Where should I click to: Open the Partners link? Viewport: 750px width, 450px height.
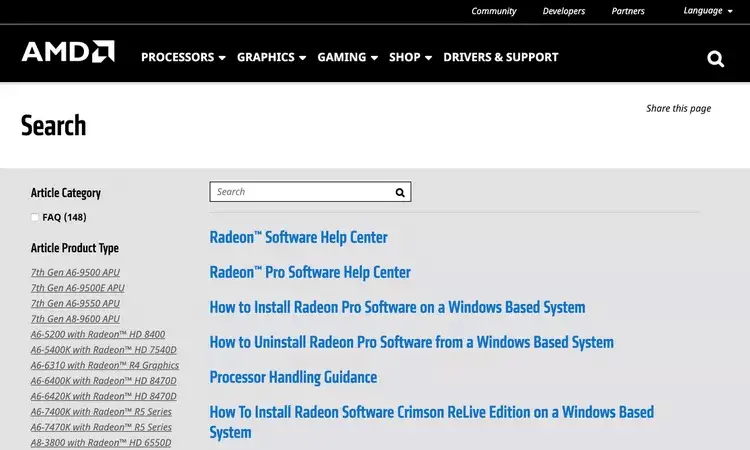point(628,11)
